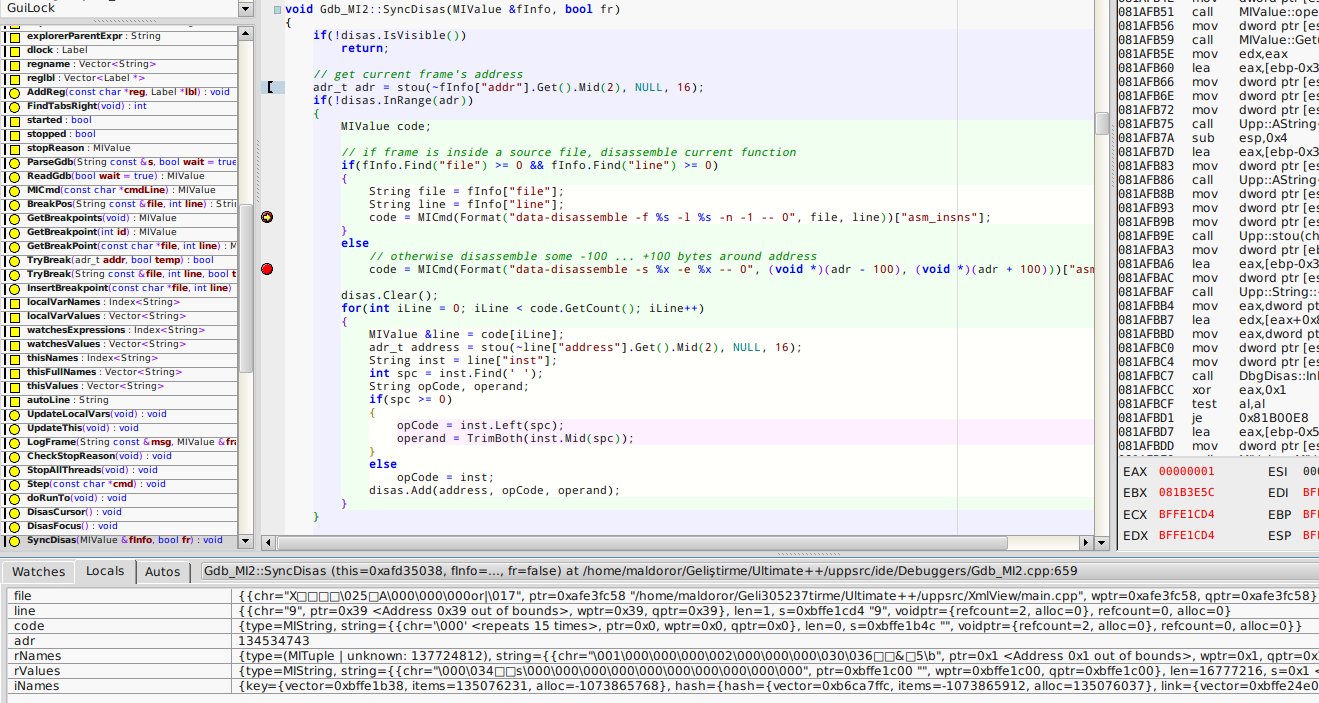This screenshot has height=703, width=1319.
Task: Click the circle icon beside GetBreakpoints
Action: coord(15,218)
